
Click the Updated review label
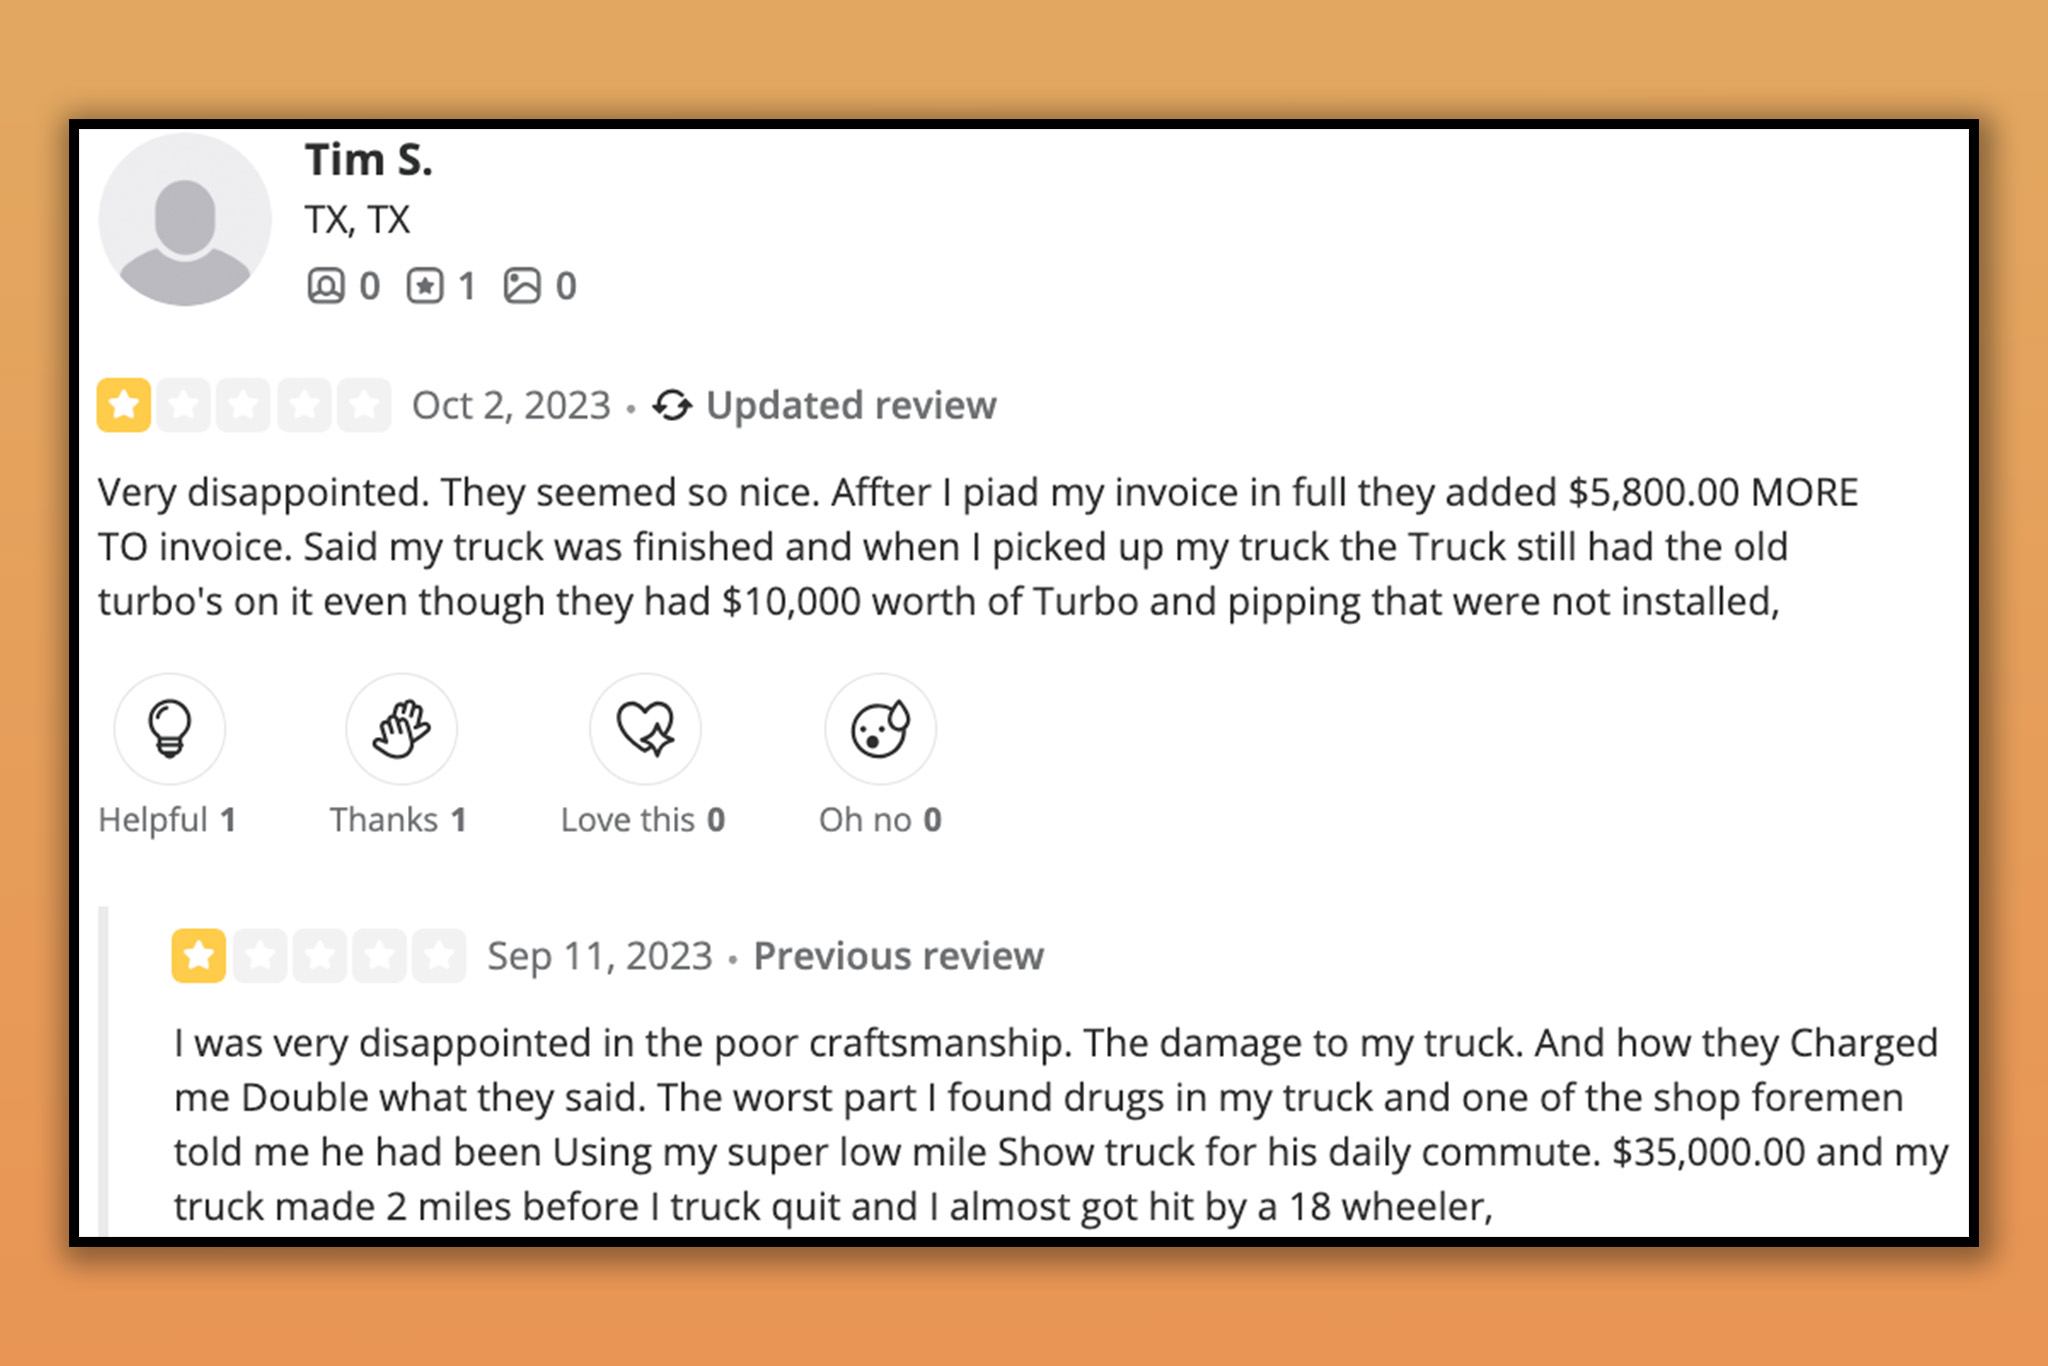[851, 405]
